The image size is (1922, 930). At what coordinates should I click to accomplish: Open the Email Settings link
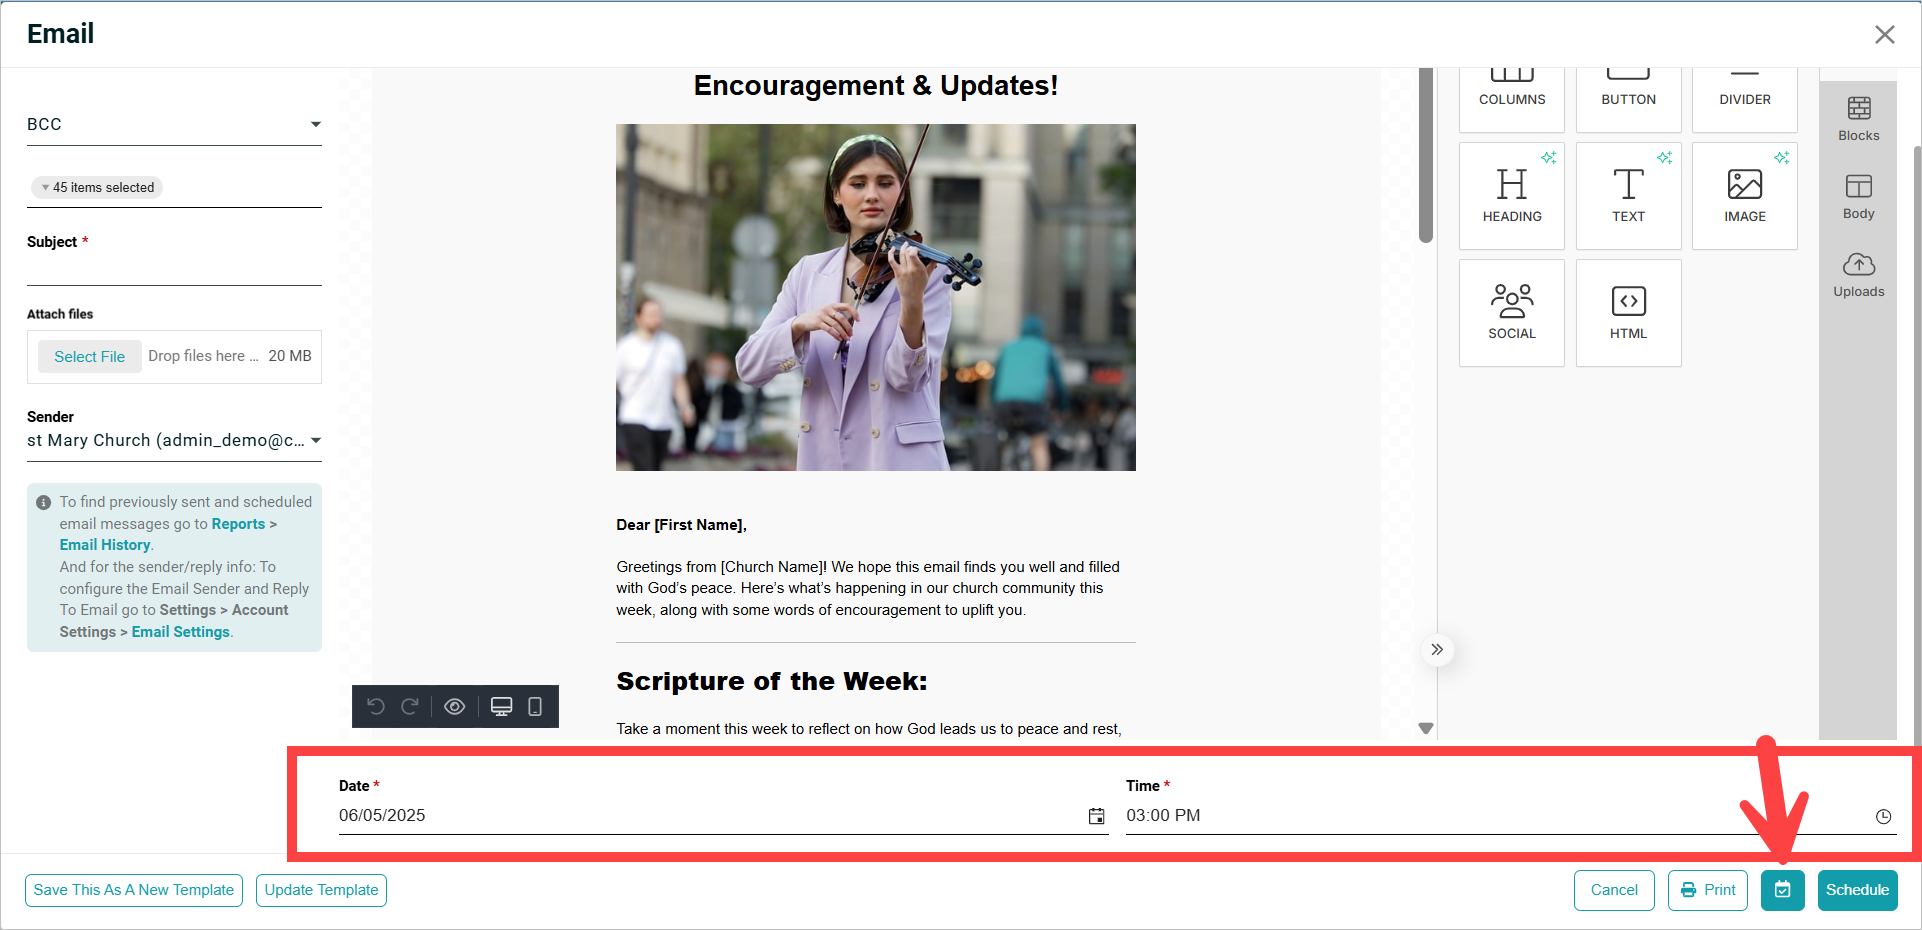point(181,632)
